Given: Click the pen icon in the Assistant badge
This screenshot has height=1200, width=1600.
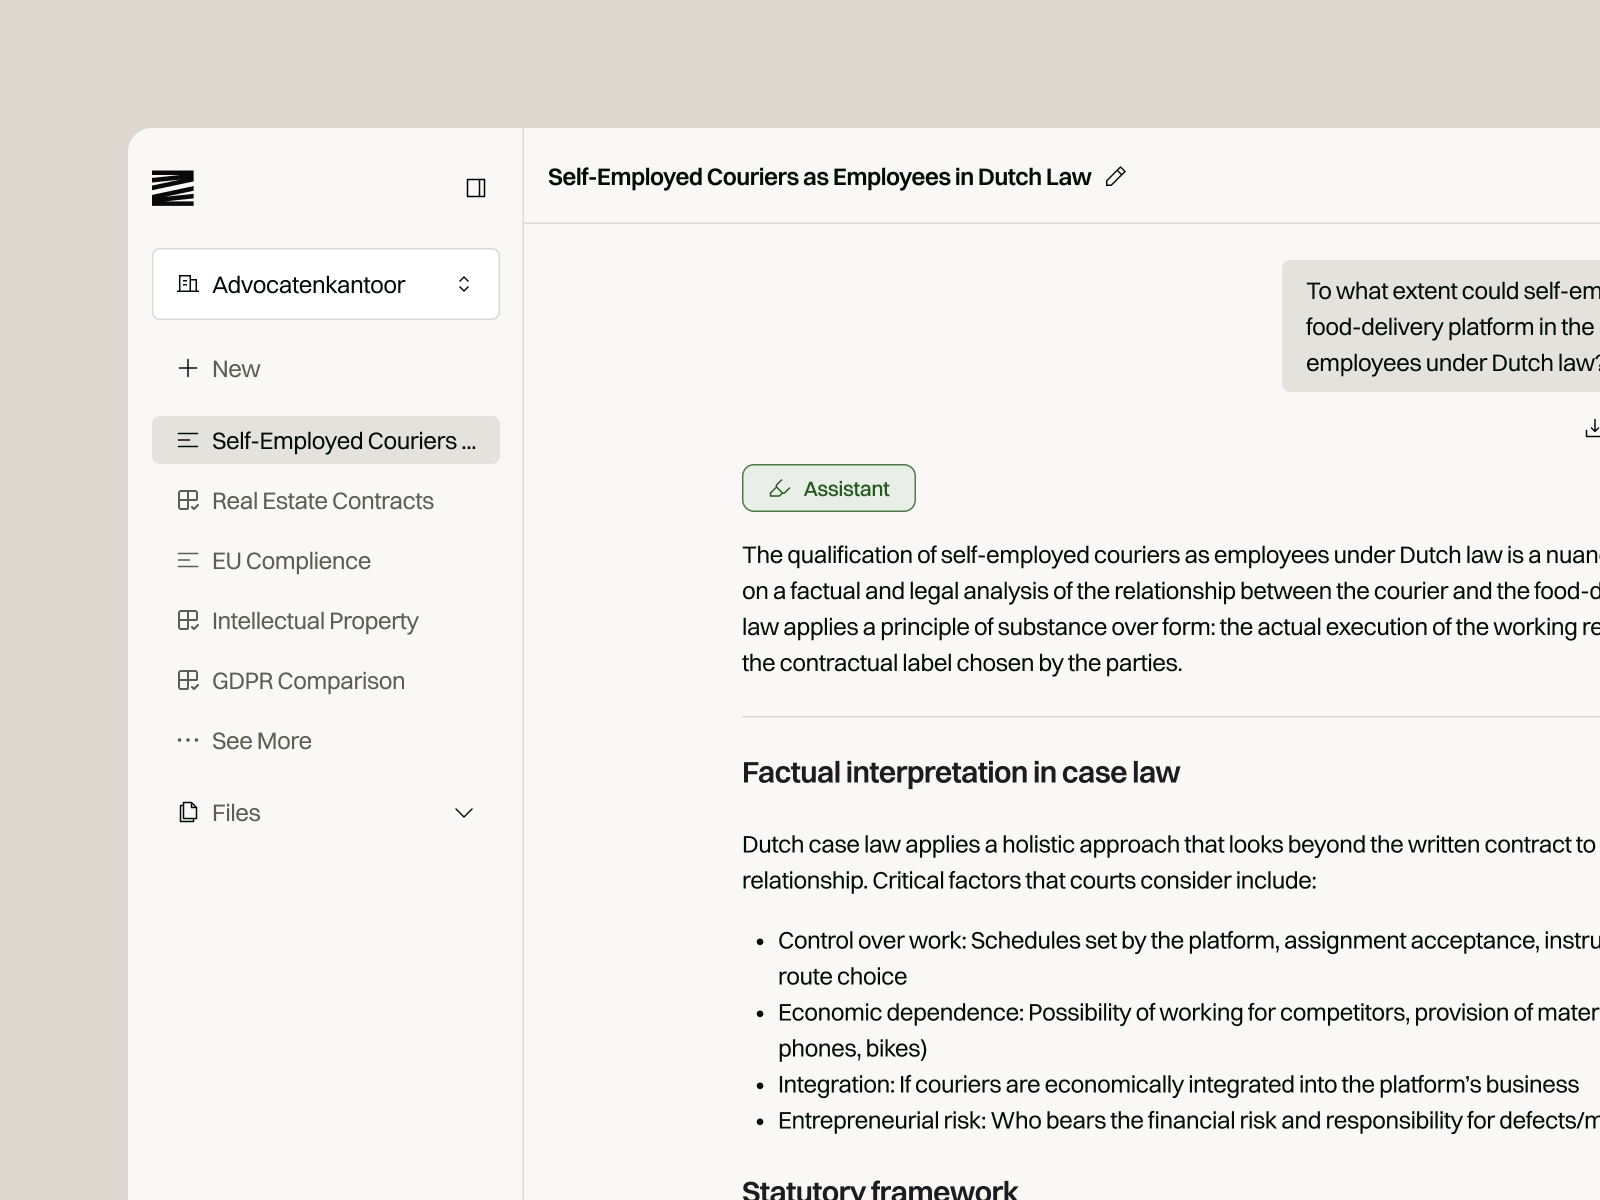Looking at the screenshot, I should click(780, 488).
